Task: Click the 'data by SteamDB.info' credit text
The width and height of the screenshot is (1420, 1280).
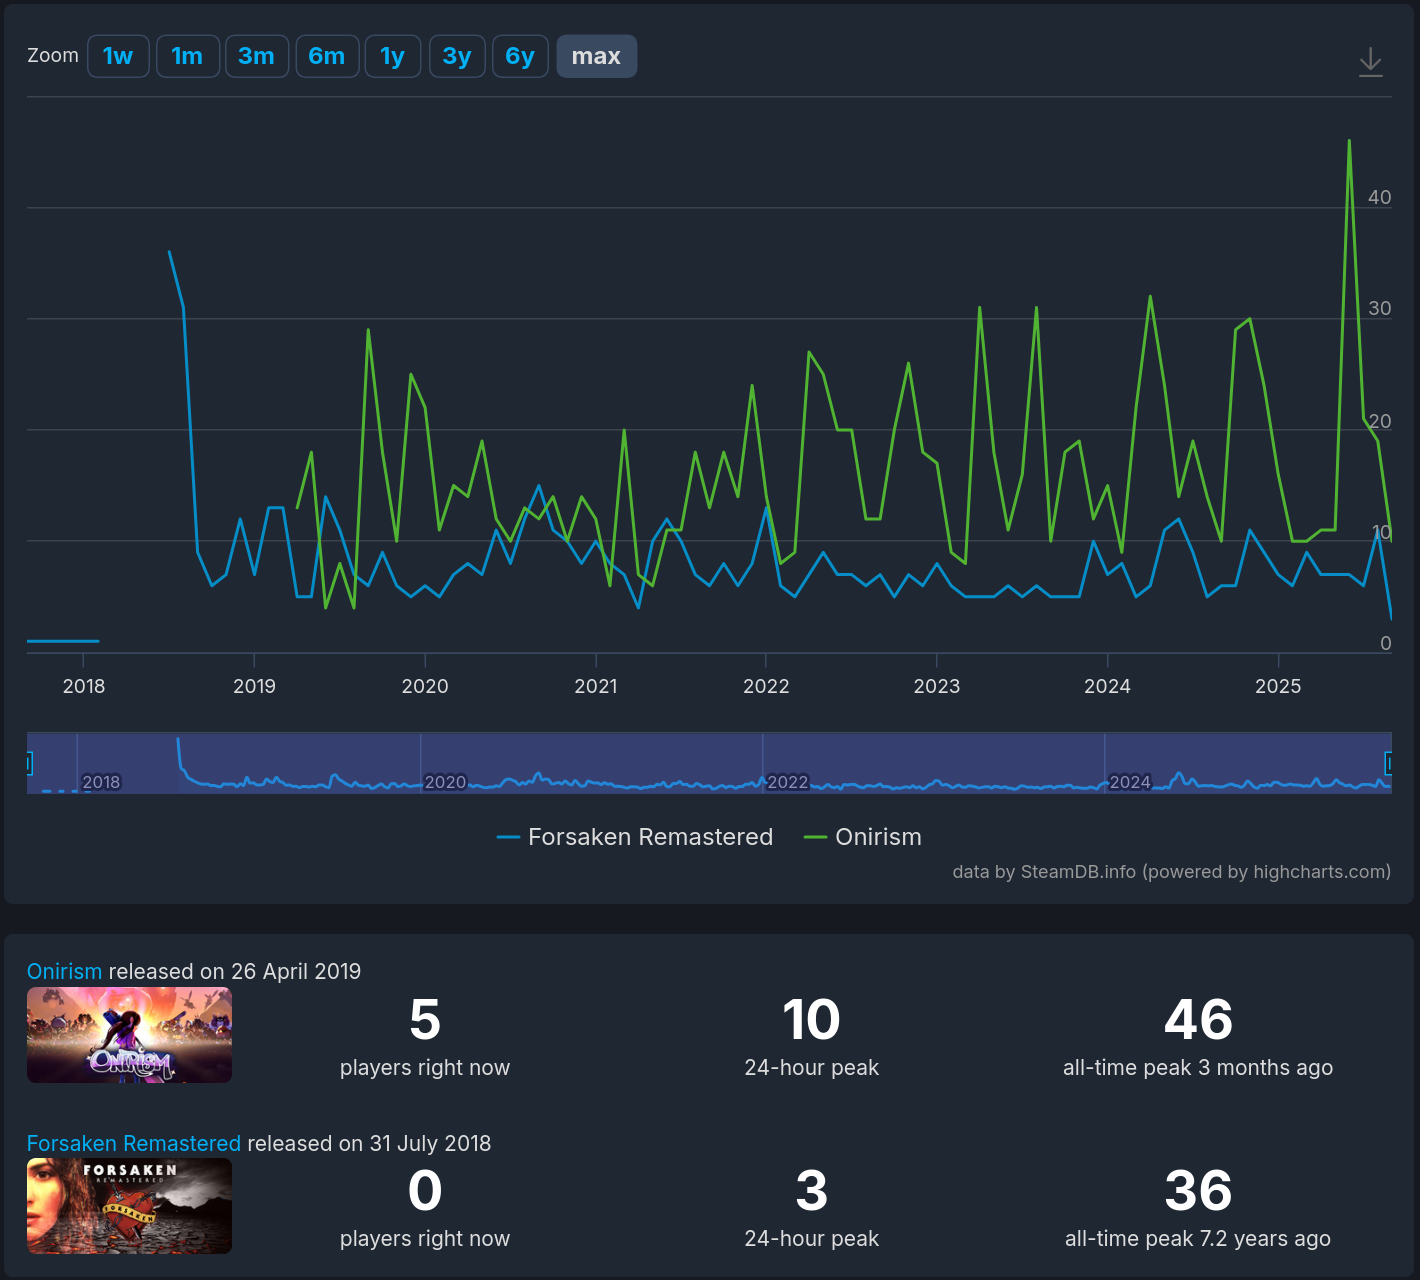Action: [x=1171, y=871]
